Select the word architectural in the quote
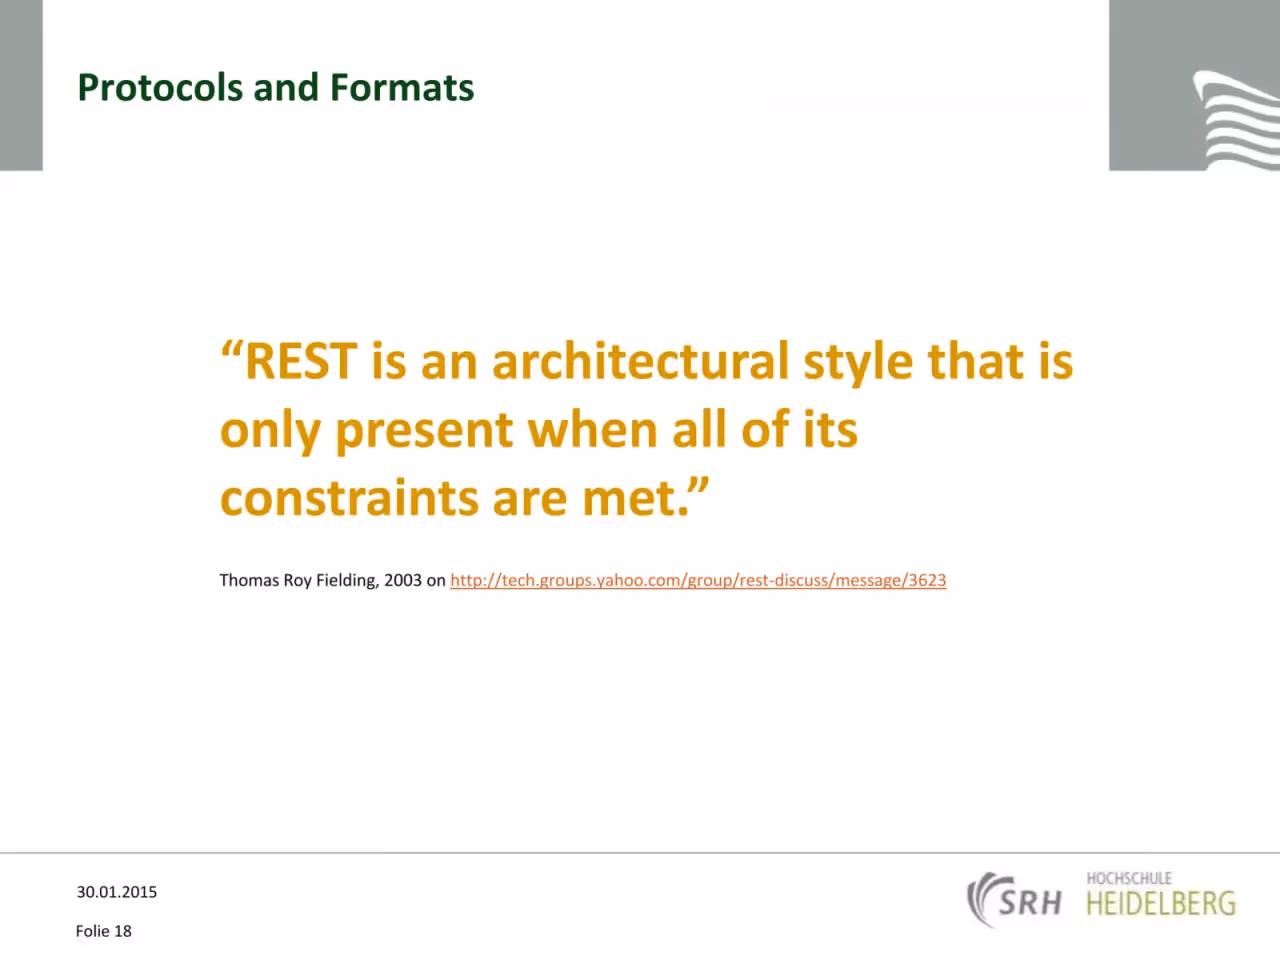Image resolution: width=1280 pixels, height=960 pixels. pos(641,361)
